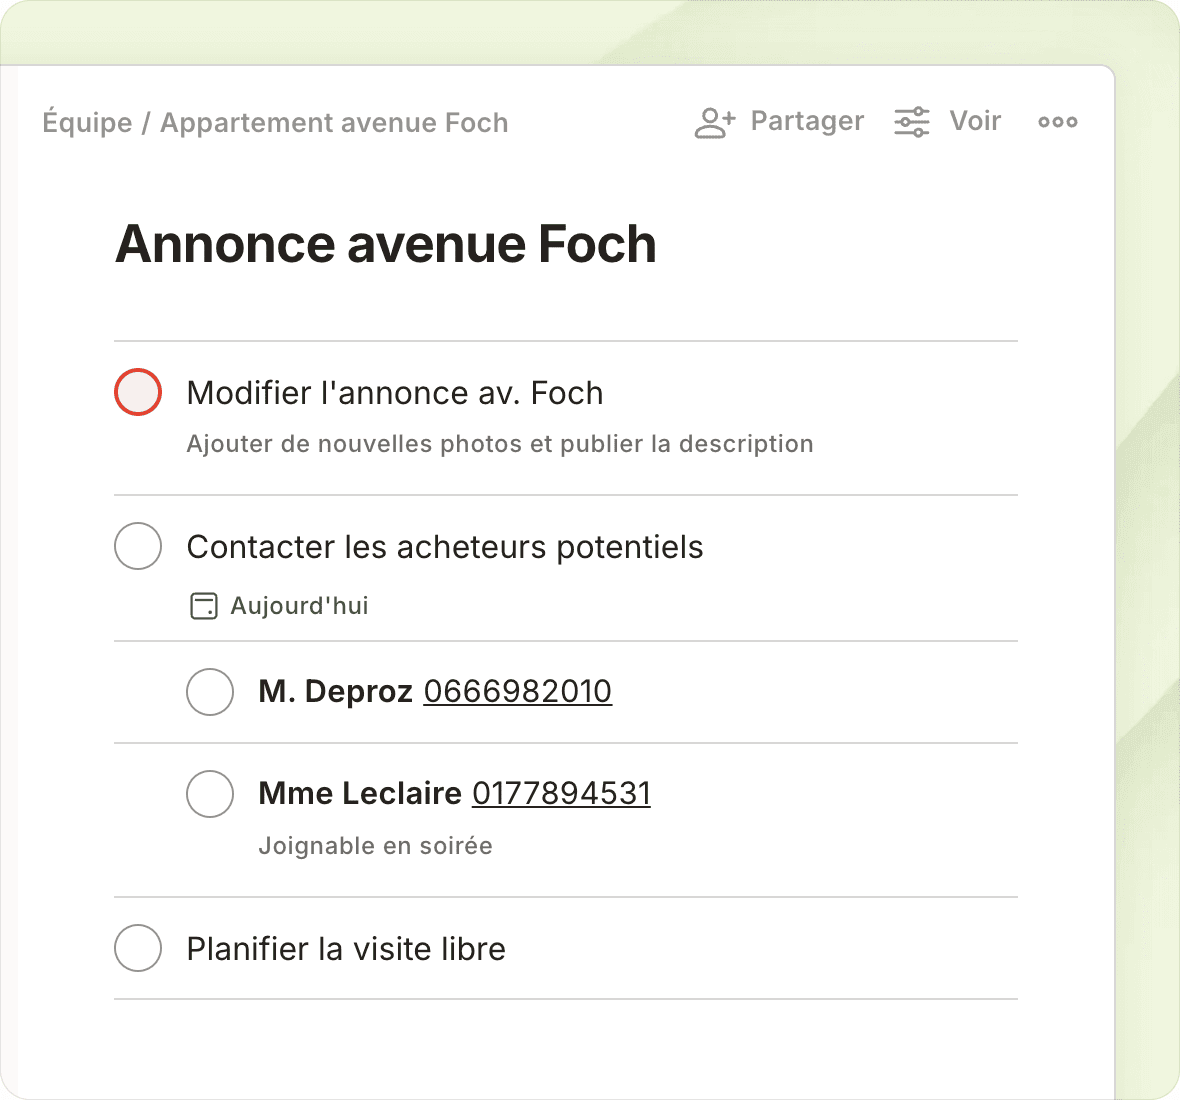1180x1100 pixels.
Task: Click the share person-plus icon
Action: click(x=714, y=122)
